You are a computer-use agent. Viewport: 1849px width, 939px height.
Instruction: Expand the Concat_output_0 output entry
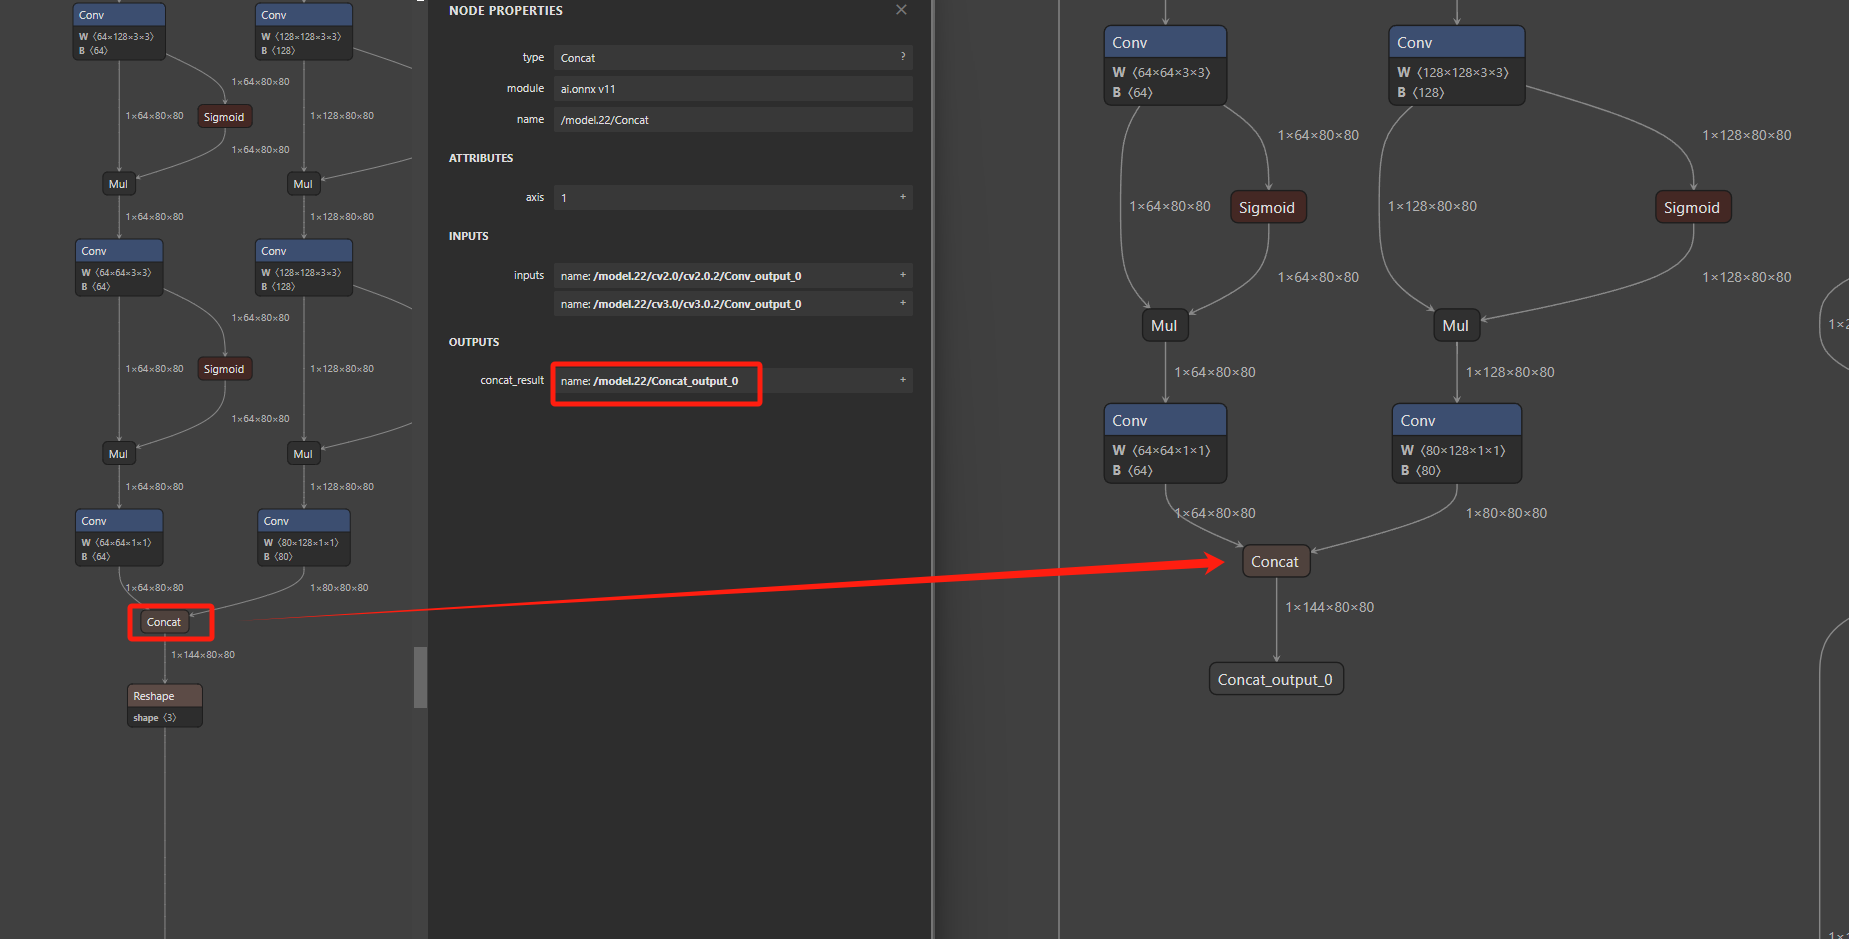(x=903, y=380)
